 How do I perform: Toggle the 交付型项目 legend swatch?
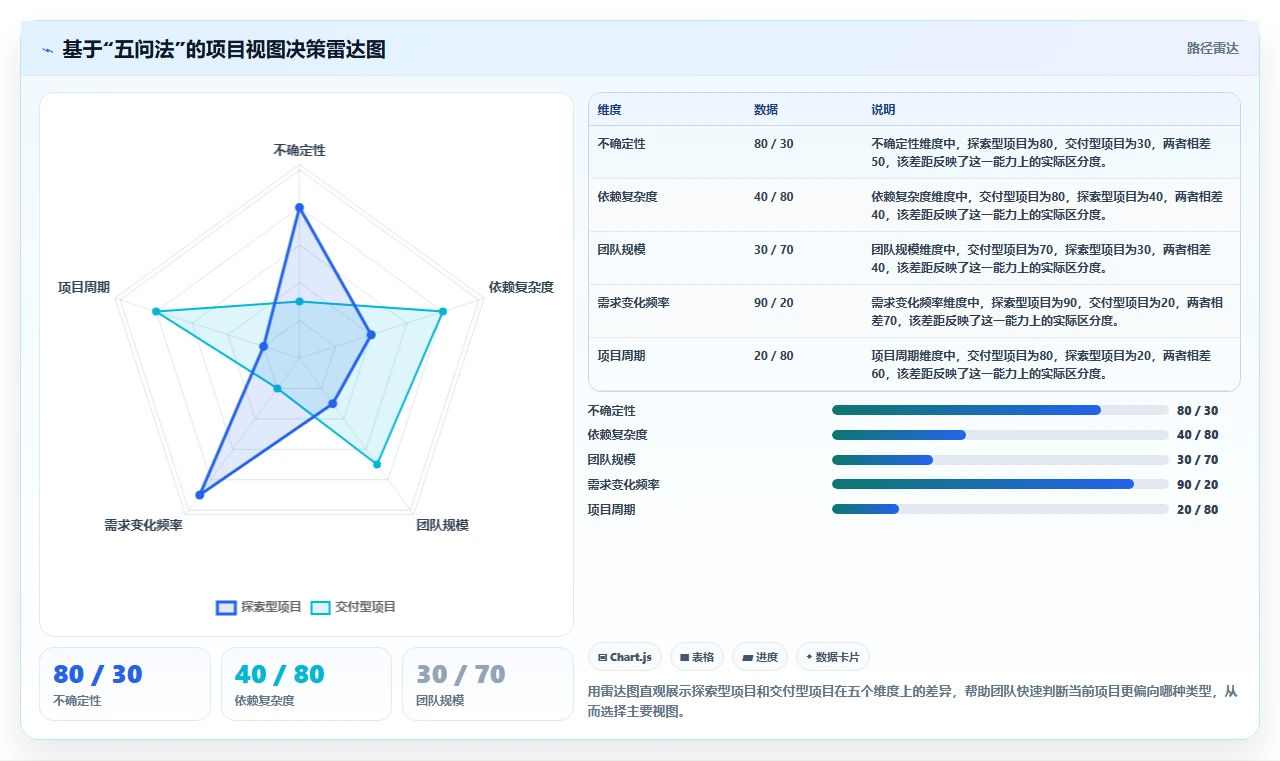click(x=320, y=607)
